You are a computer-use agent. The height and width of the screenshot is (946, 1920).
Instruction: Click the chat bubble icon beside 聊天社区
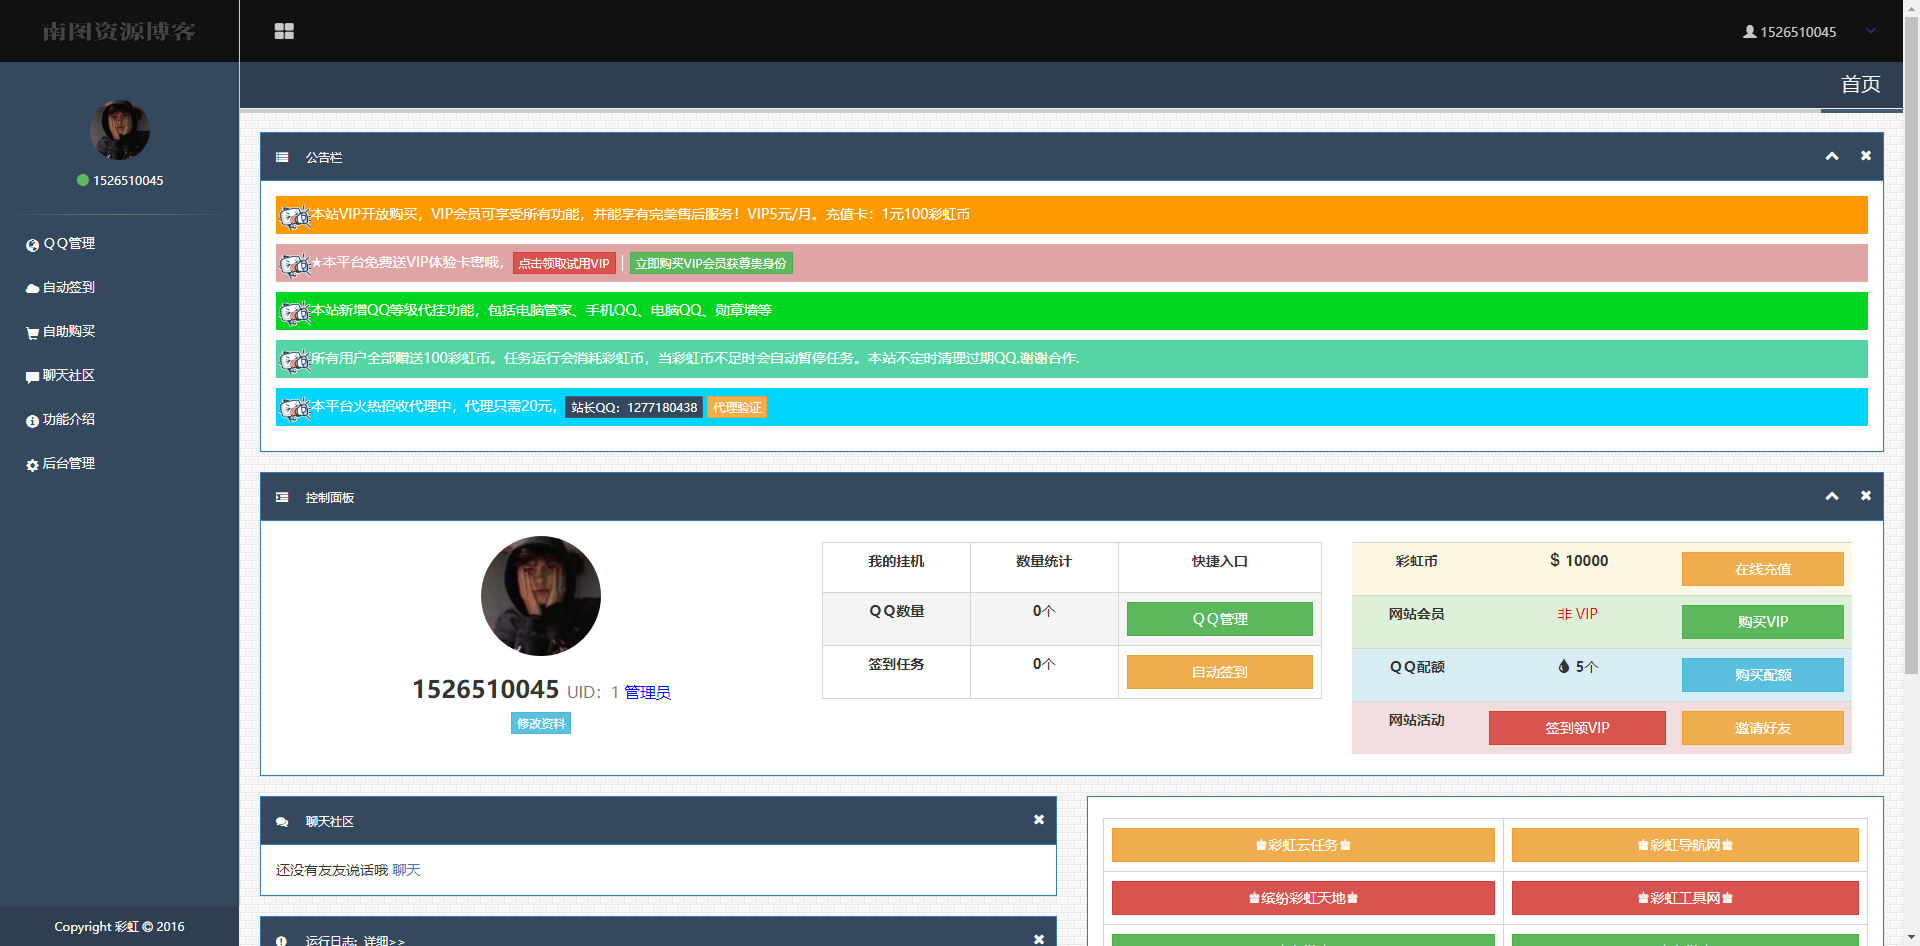pyautogui.click(x=32, y=377)
